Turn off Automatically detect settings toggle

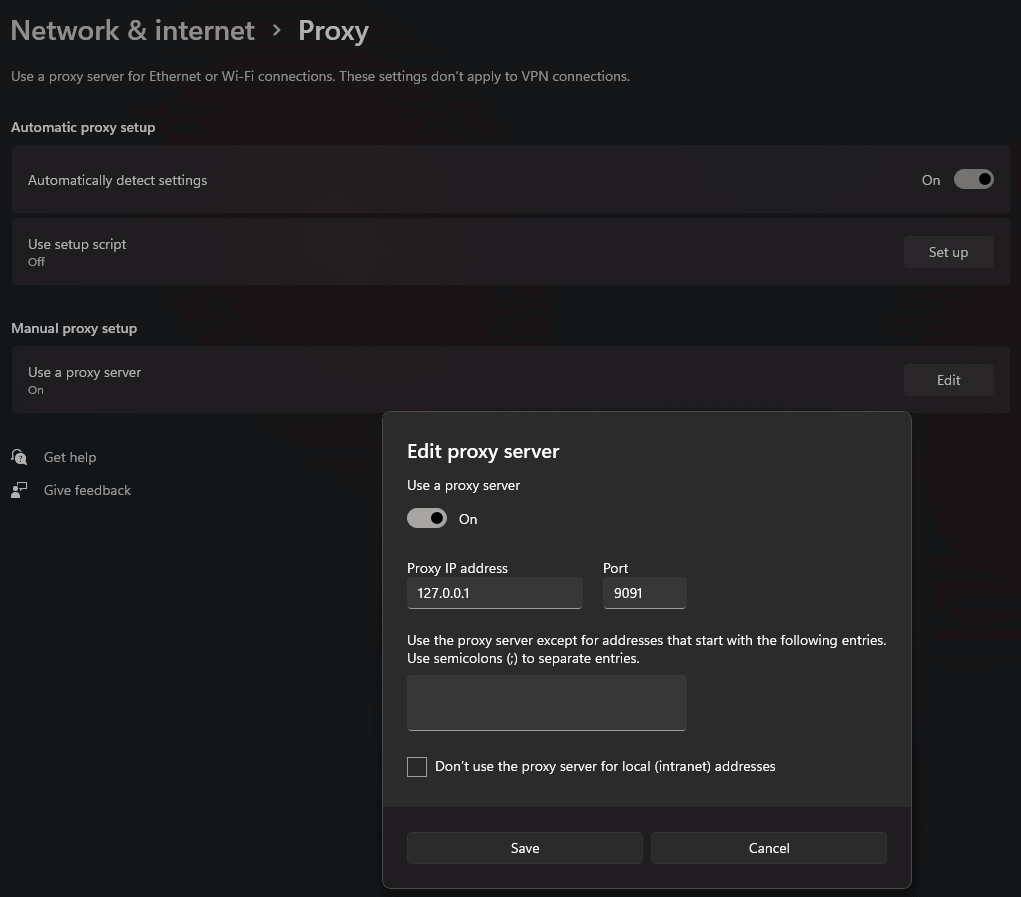[x=972, y=180]
